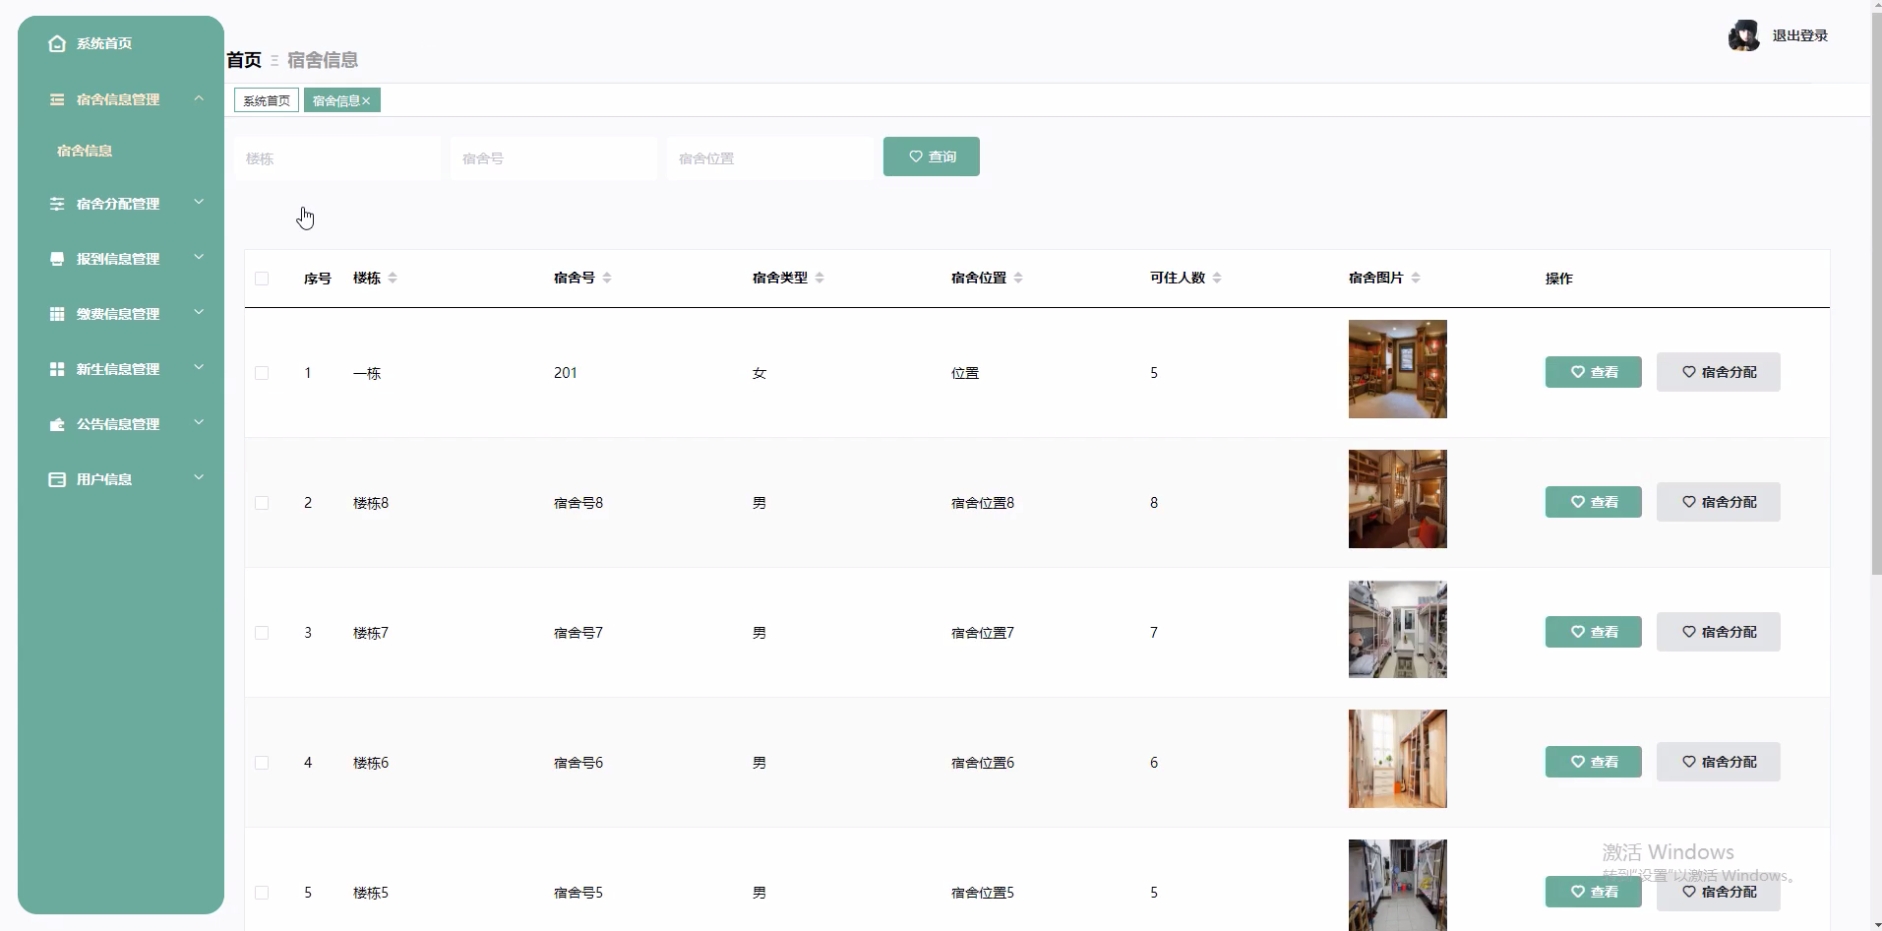Click the 报到信息管理 sidebar icon
The height and width of the screenshot is (931, 1882).
click(57, 259)
